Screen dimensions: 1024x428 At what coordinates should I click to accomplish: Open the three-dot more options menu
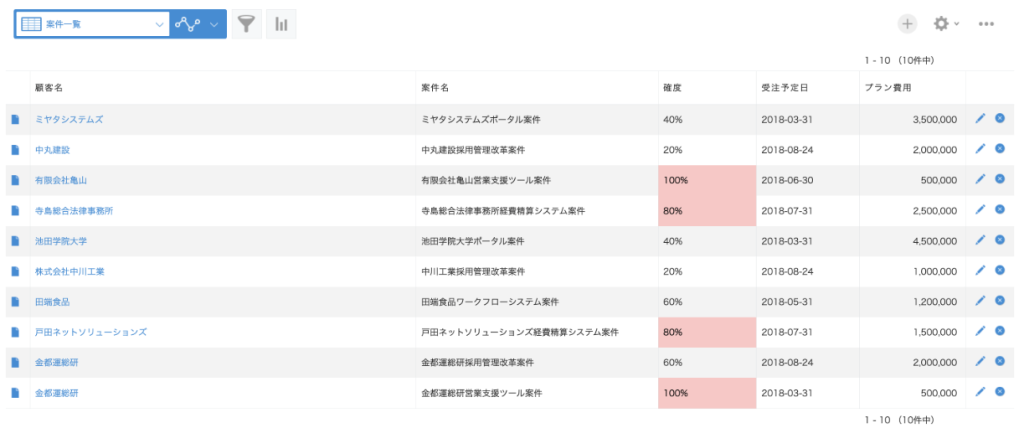point(986,24)
